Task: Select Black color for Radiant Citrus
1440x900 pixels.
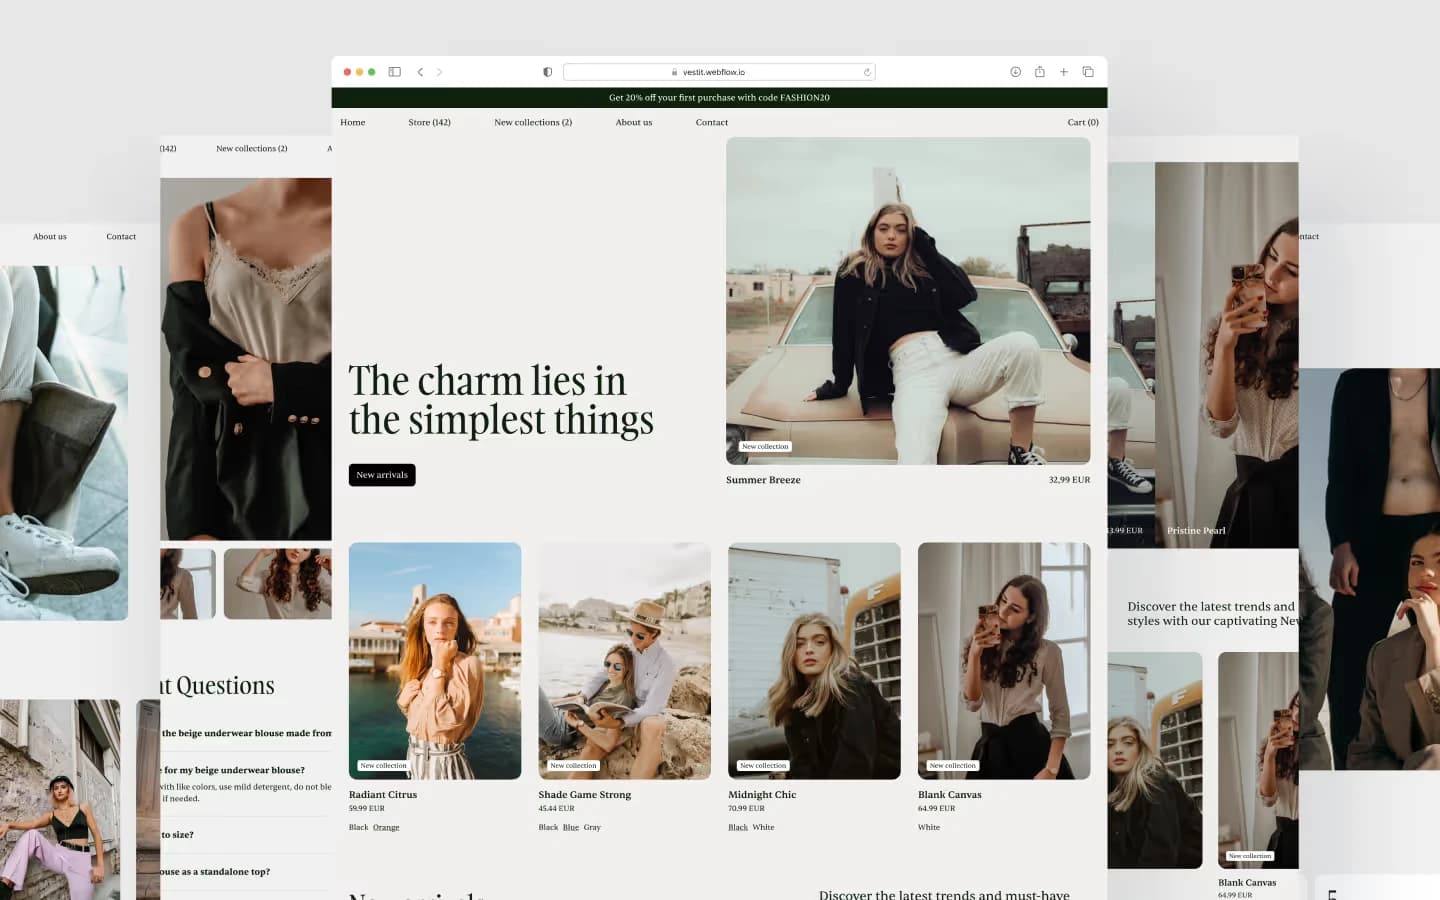Action: pos(358,828)
